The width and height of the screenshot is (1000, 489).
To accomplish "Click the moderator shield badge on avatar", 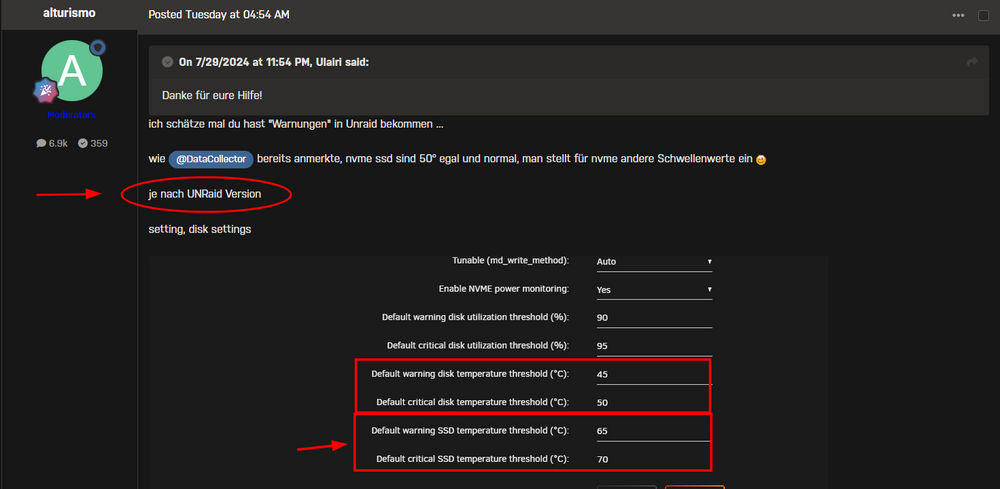I will tap(97, 47).
